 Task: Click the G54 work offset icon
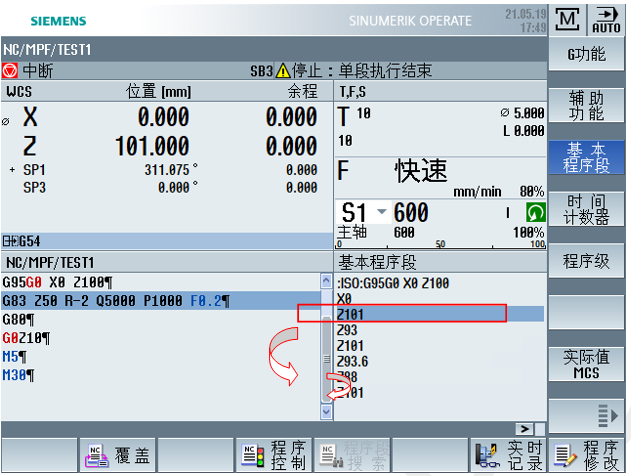(11, 241)
